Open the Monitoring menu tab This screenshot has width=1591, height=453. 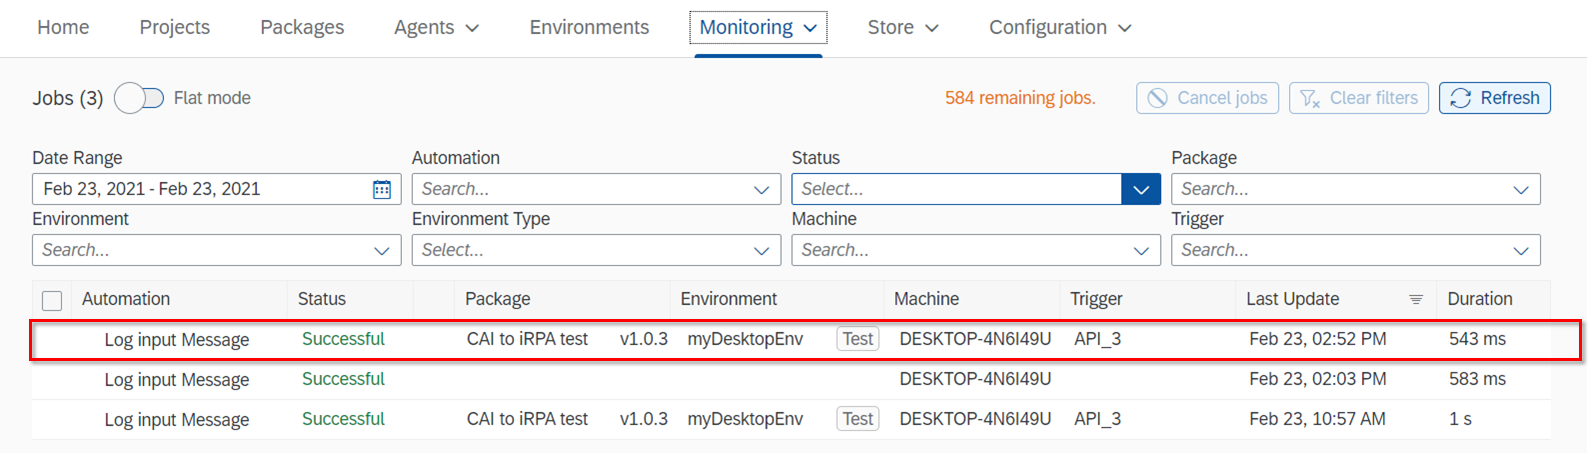point(758,28)
